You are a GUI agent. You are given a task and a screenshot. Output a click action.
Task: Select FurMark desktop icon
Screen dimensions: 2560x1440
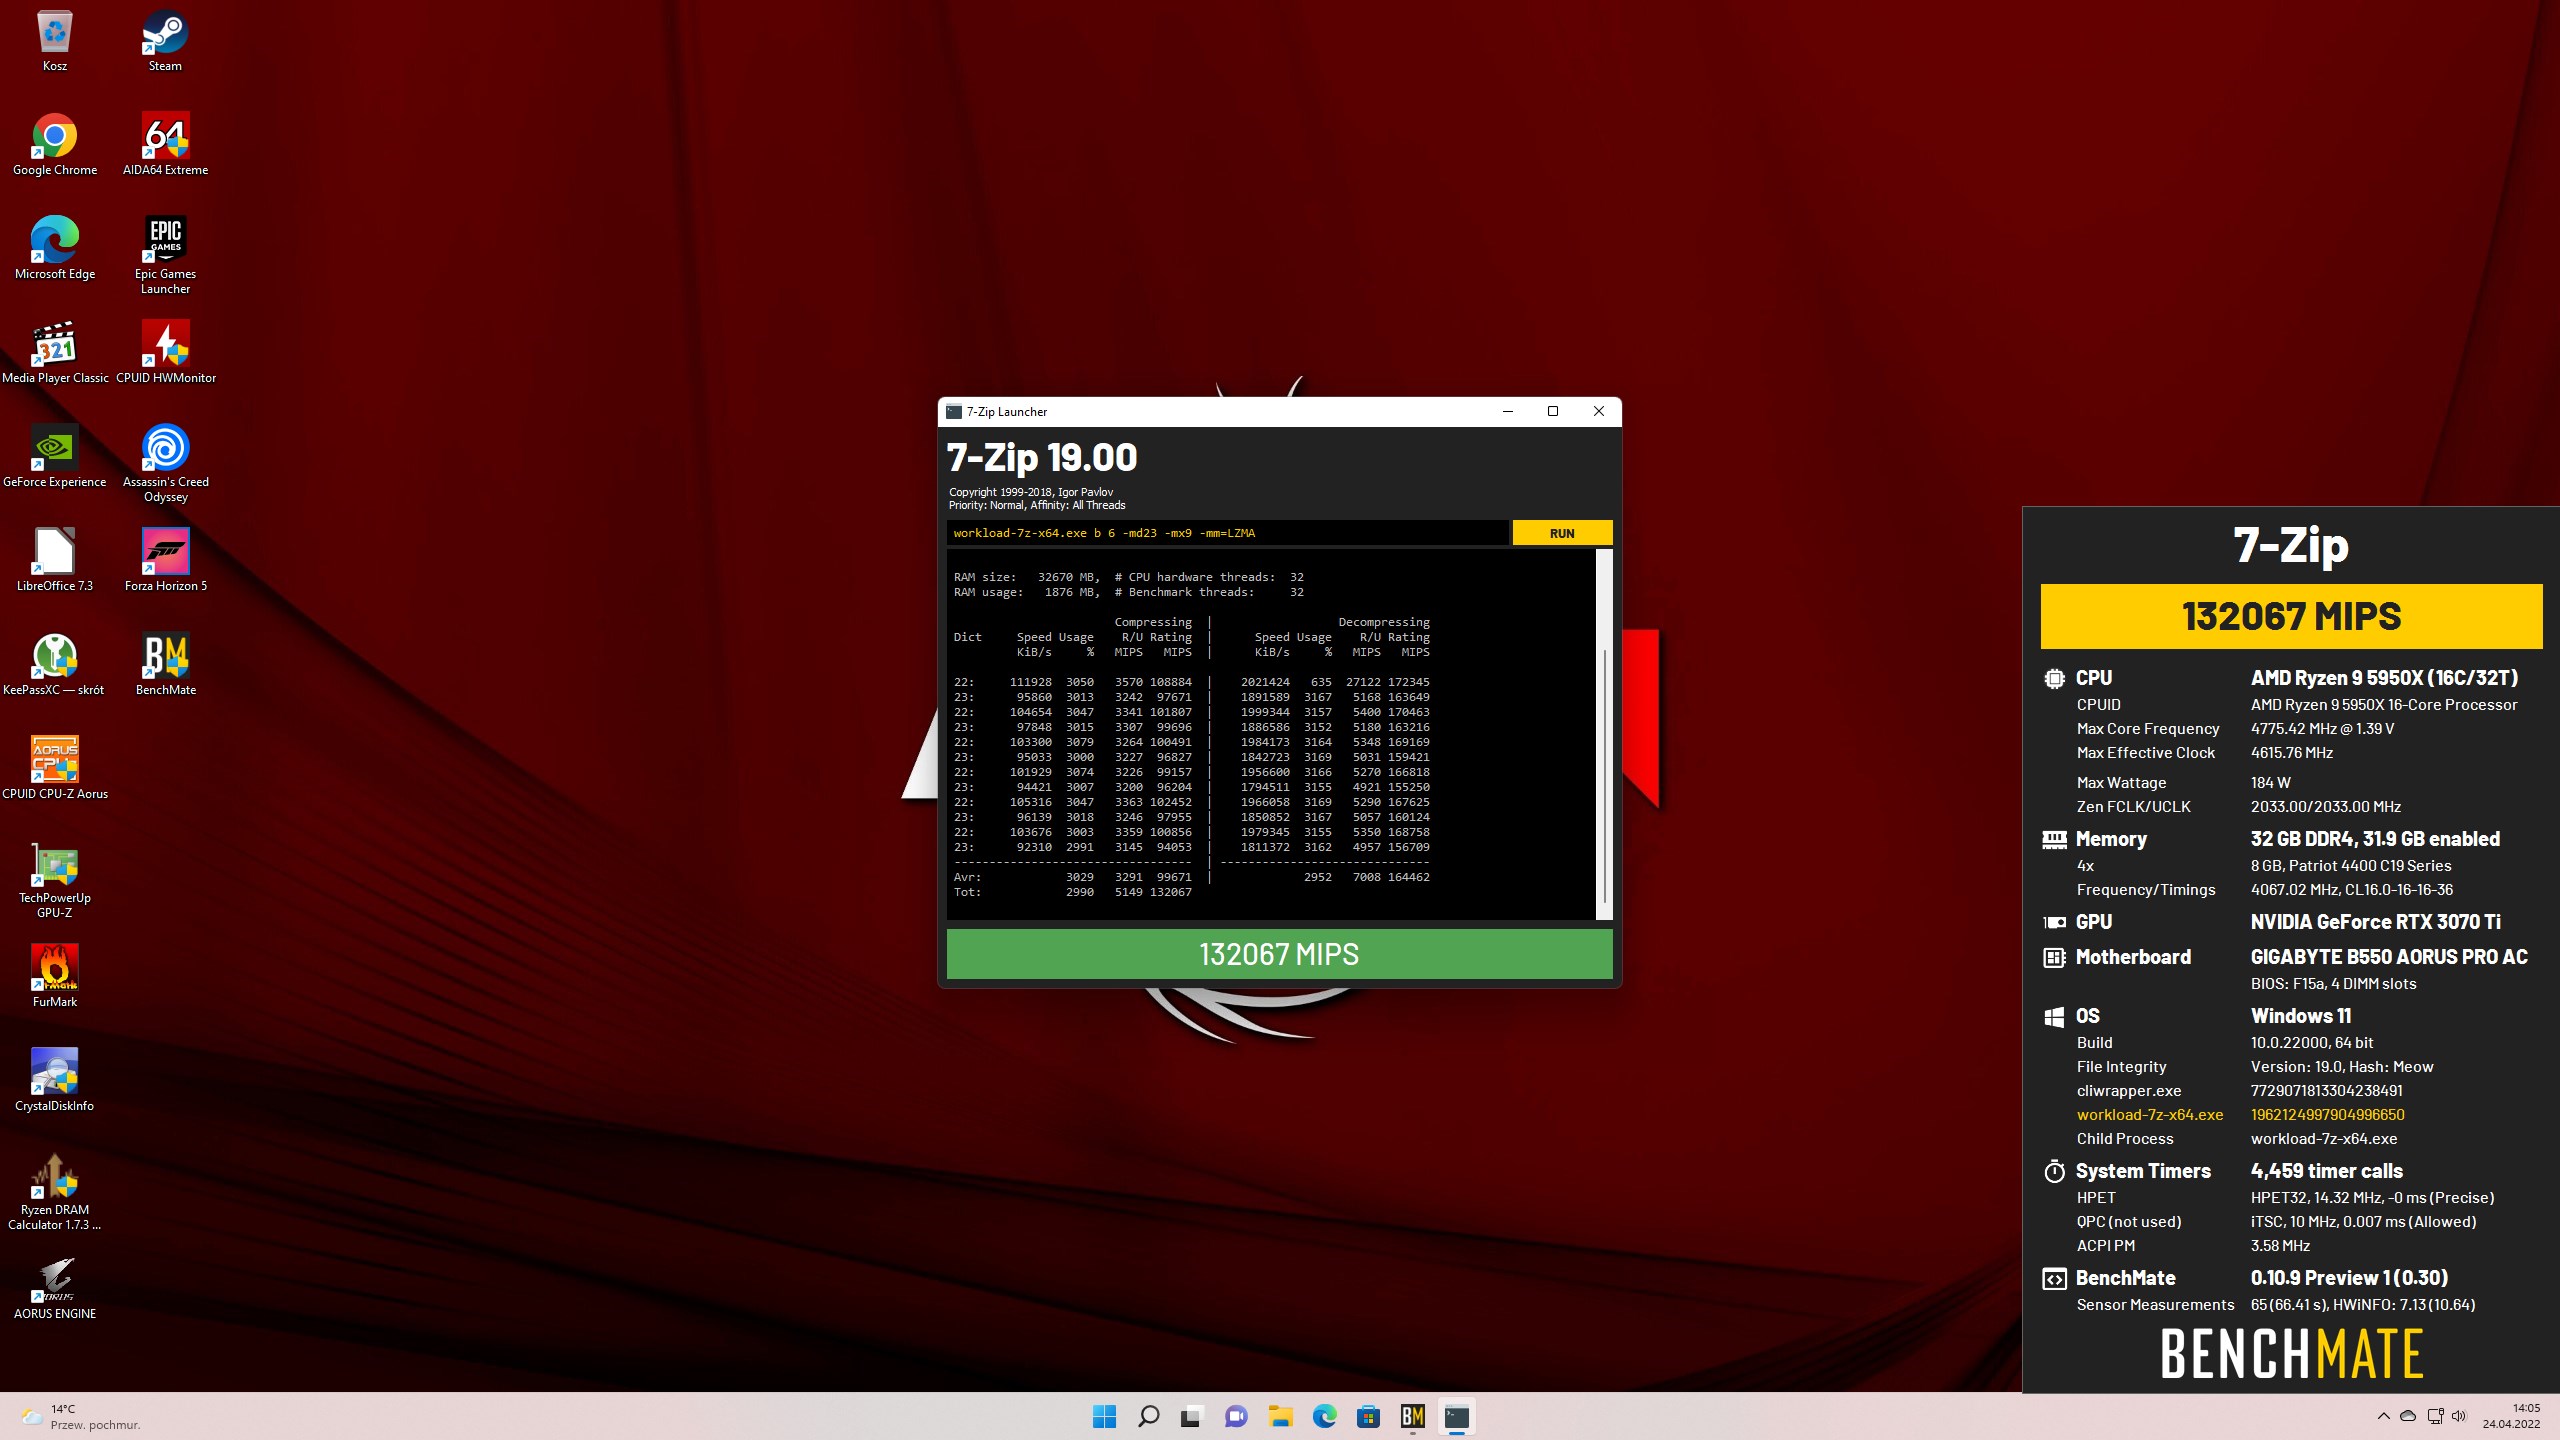55,977
